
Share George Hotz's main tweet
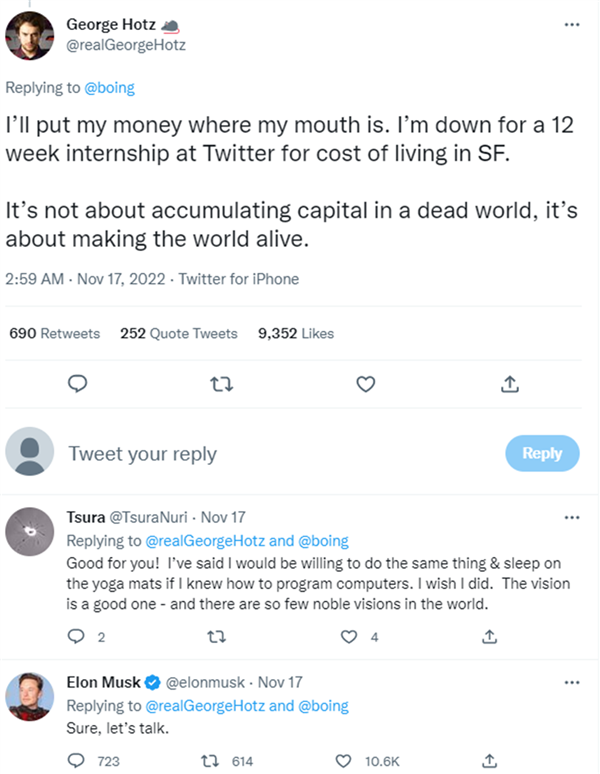point(510,384)
